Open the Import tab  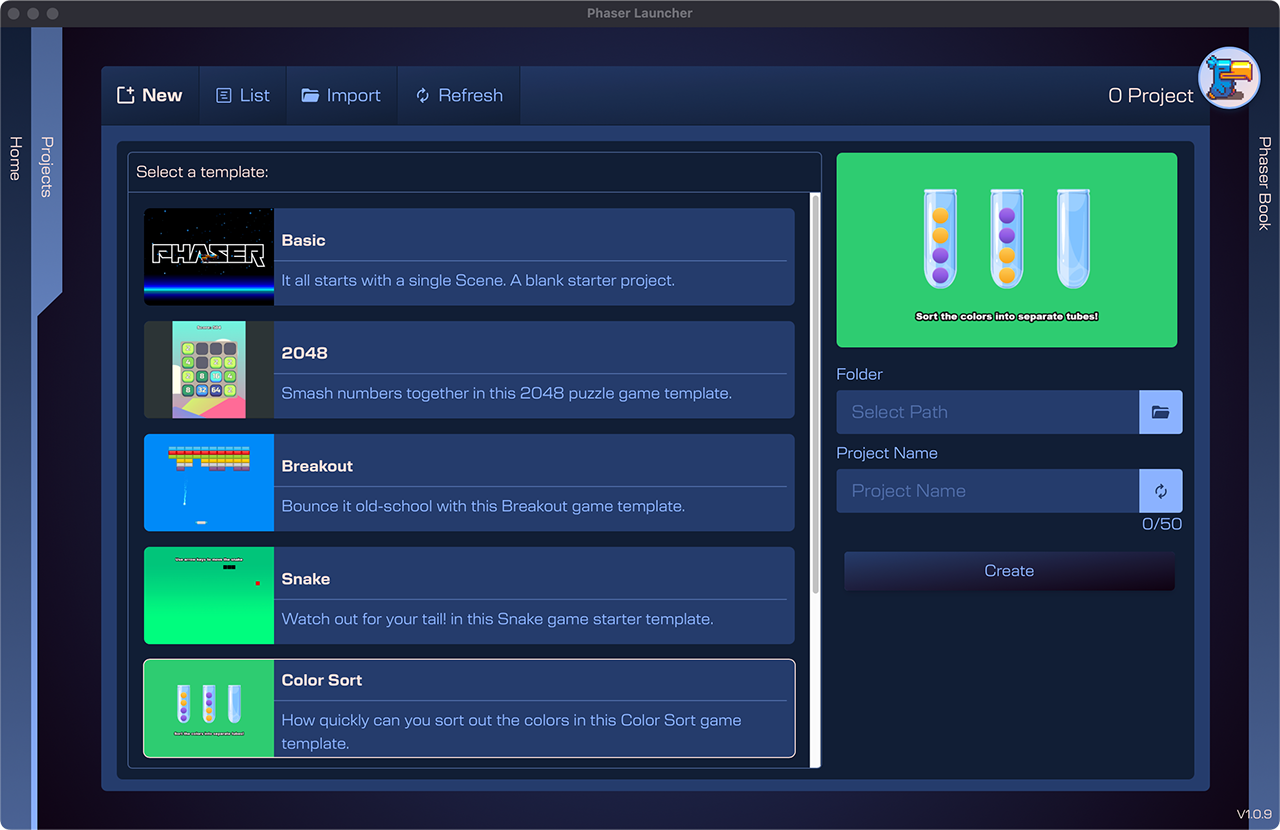tap(342, 95)
